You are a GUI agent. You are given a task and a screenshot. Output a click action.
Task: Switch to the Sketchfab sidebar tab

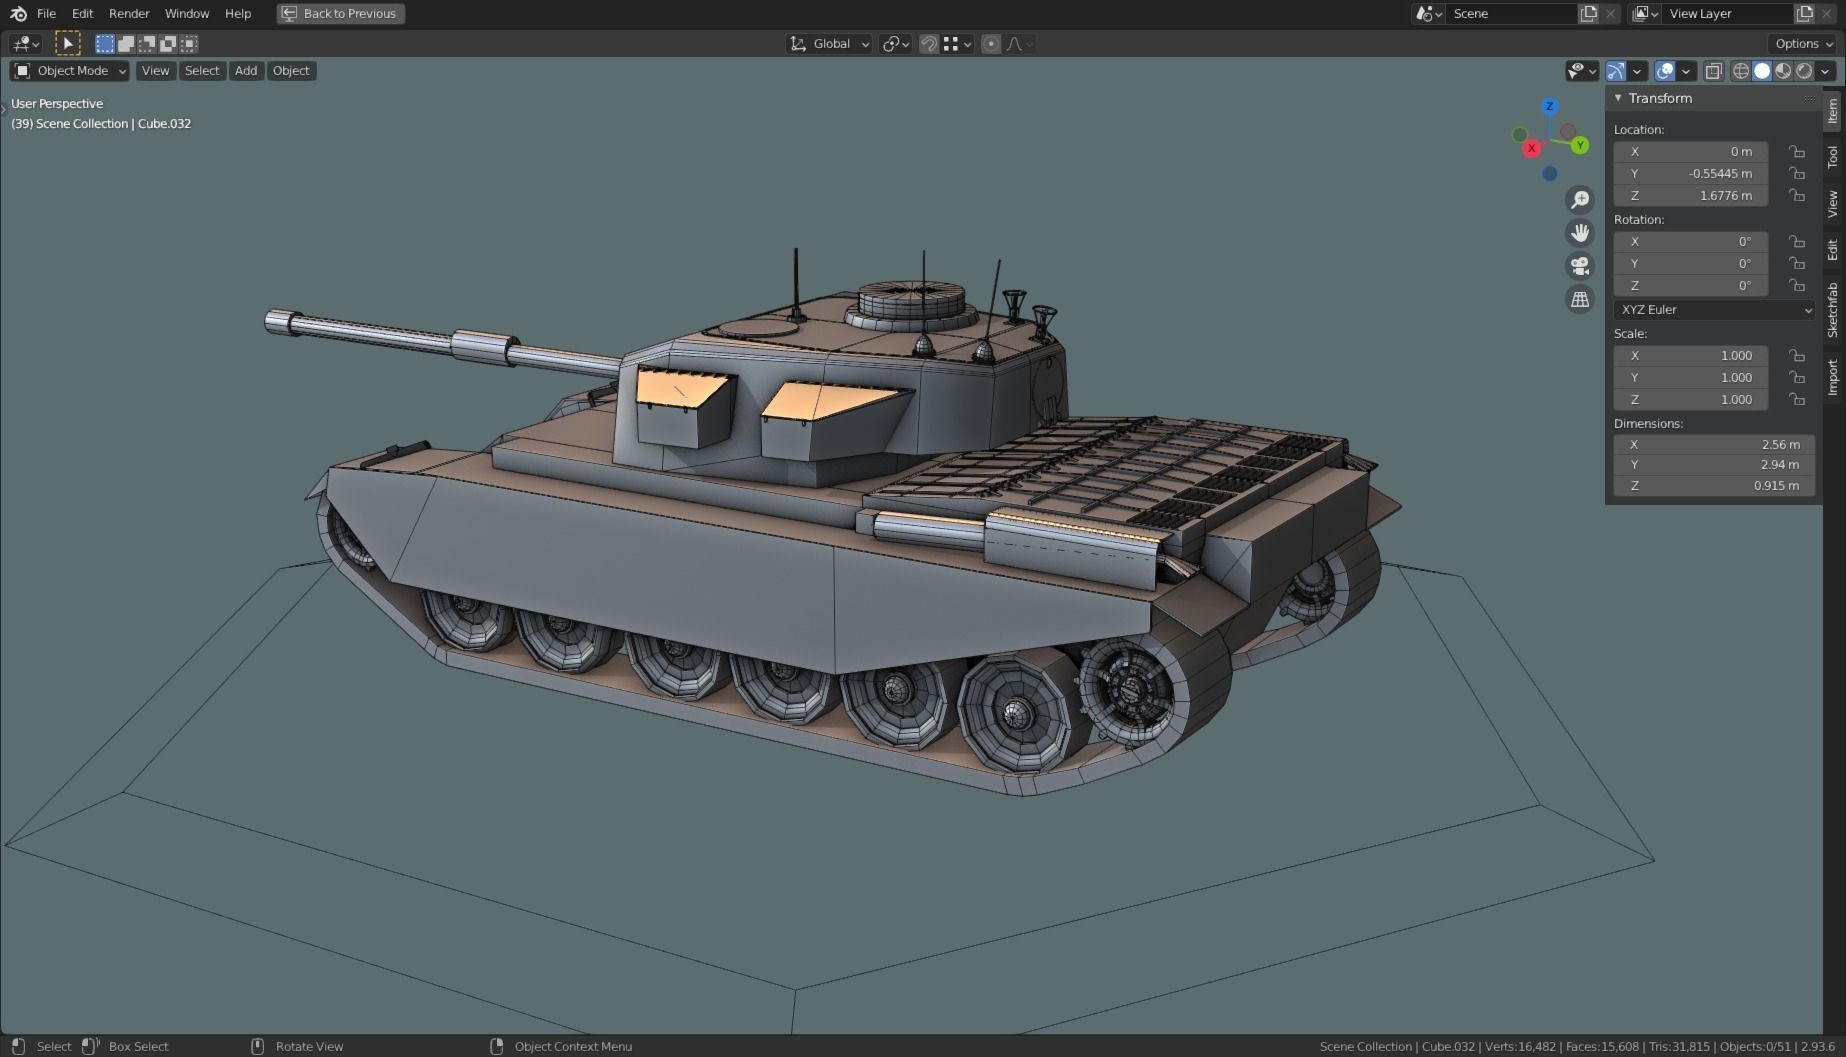click(1833, 310)
